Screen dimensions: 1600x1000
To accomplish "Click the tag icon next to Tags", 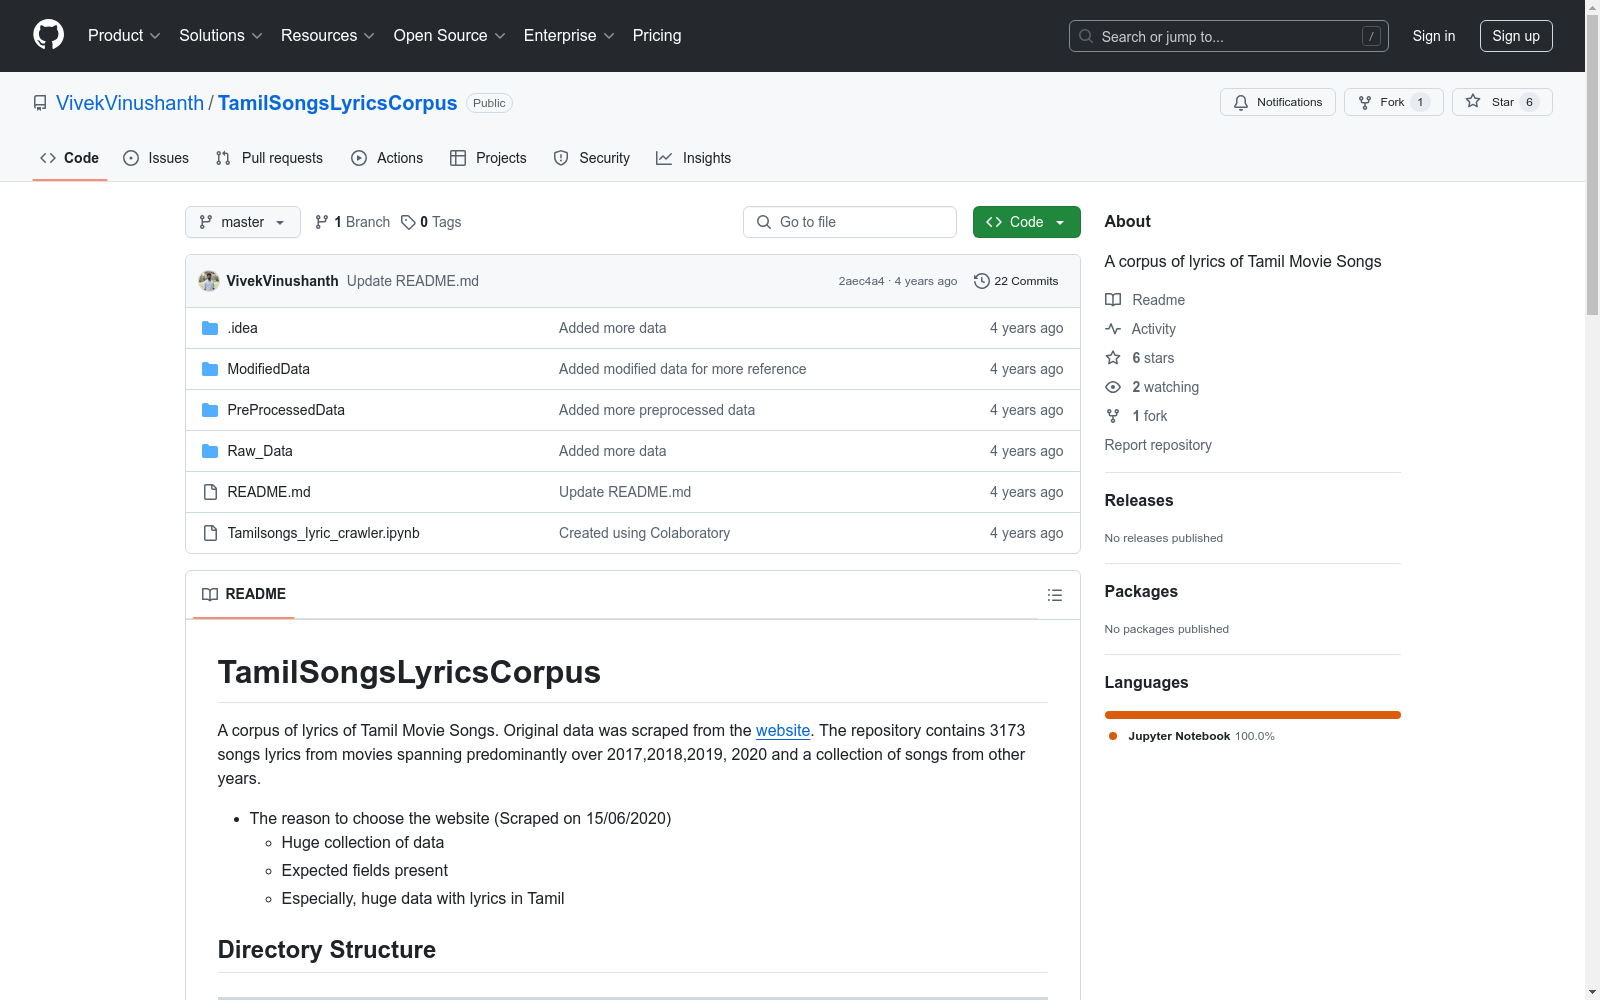I will tap(408, 222).
